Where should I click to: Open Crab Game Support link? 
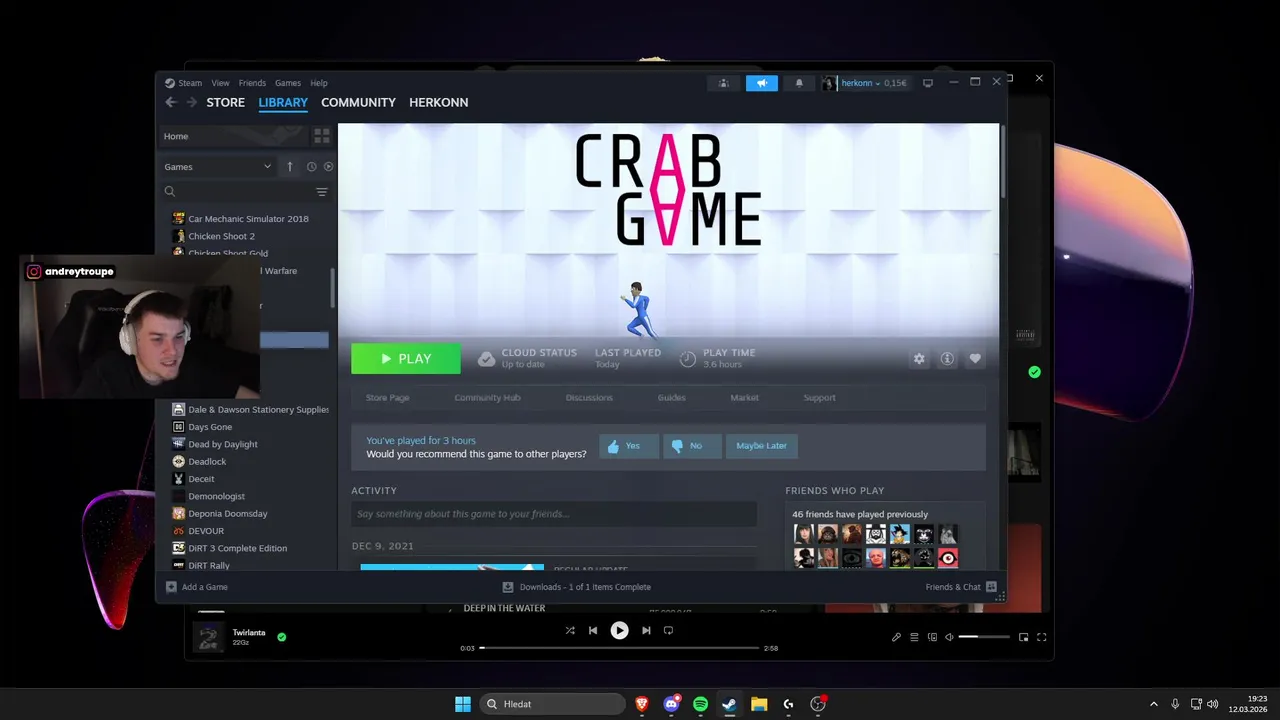819,398
